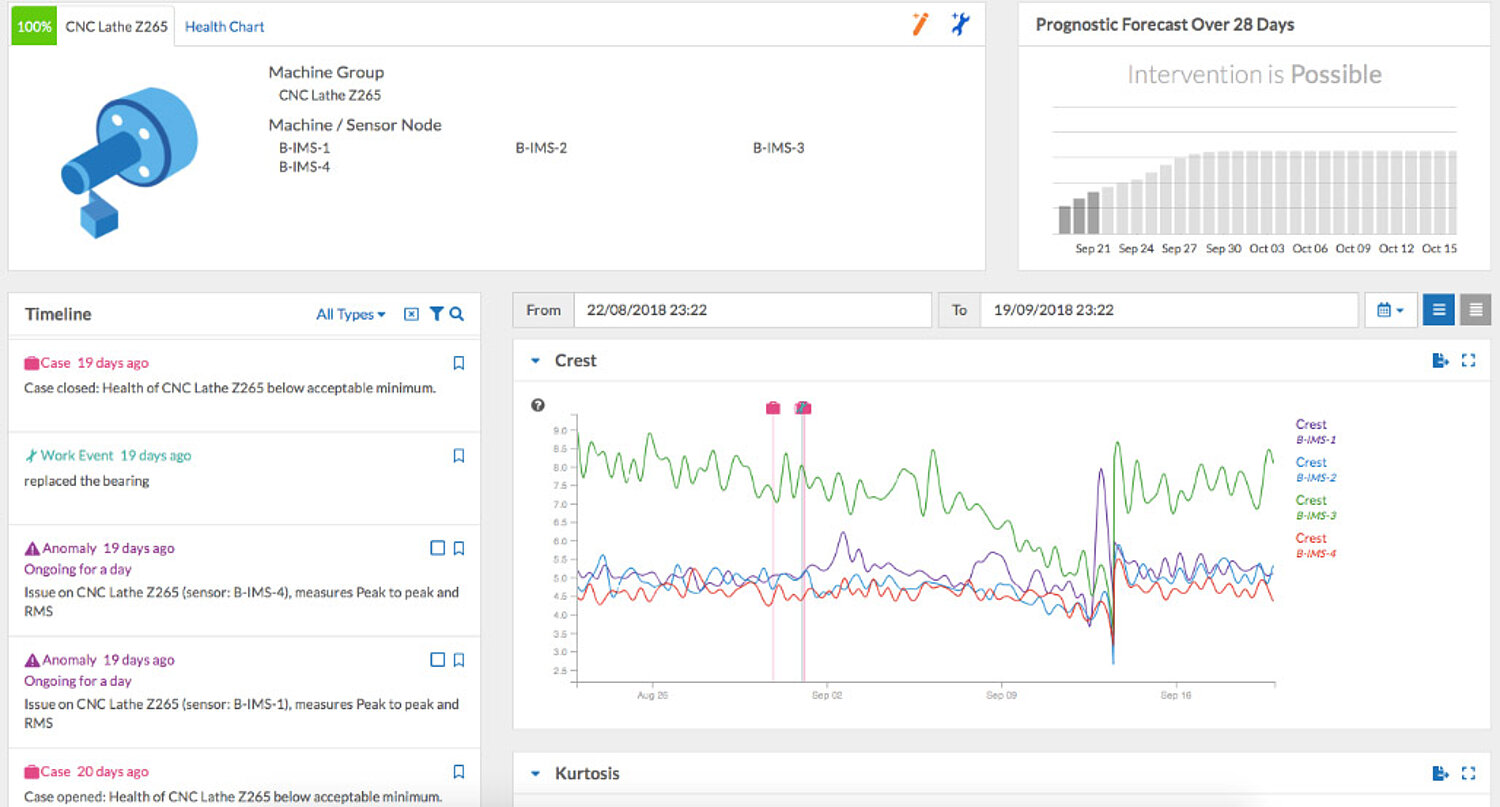Toggle the Crest B-IMS-1 purple series

click(x=1315, y=431)
